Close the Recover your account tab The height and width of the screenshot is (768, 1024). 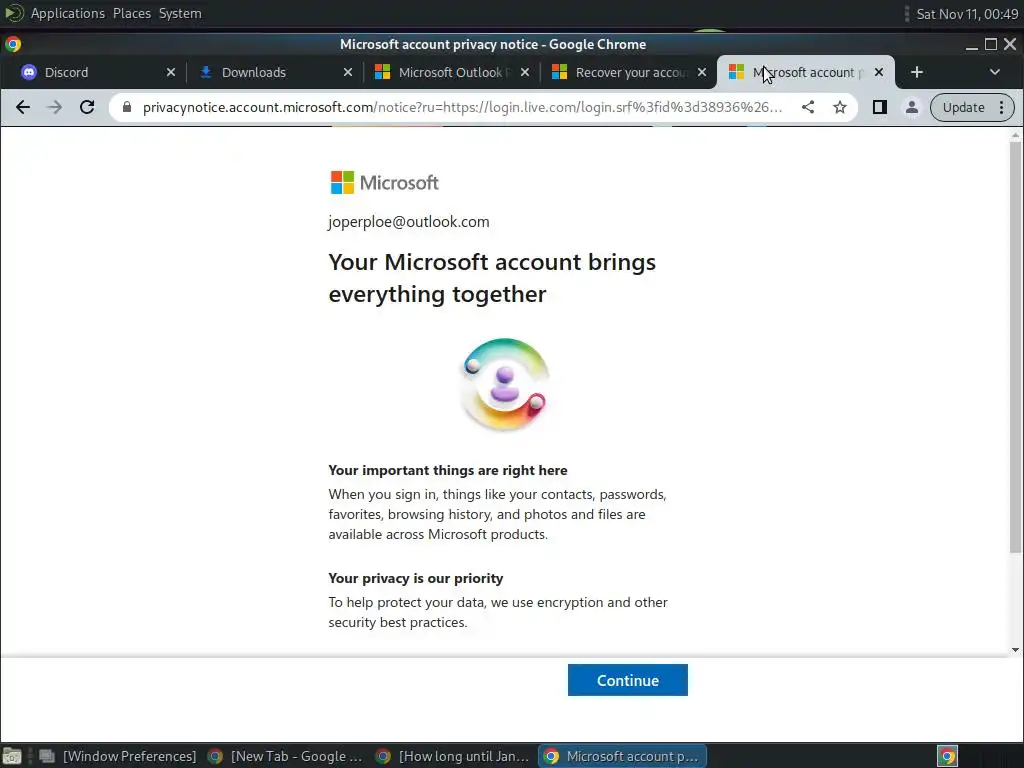[x=701, y=72]
